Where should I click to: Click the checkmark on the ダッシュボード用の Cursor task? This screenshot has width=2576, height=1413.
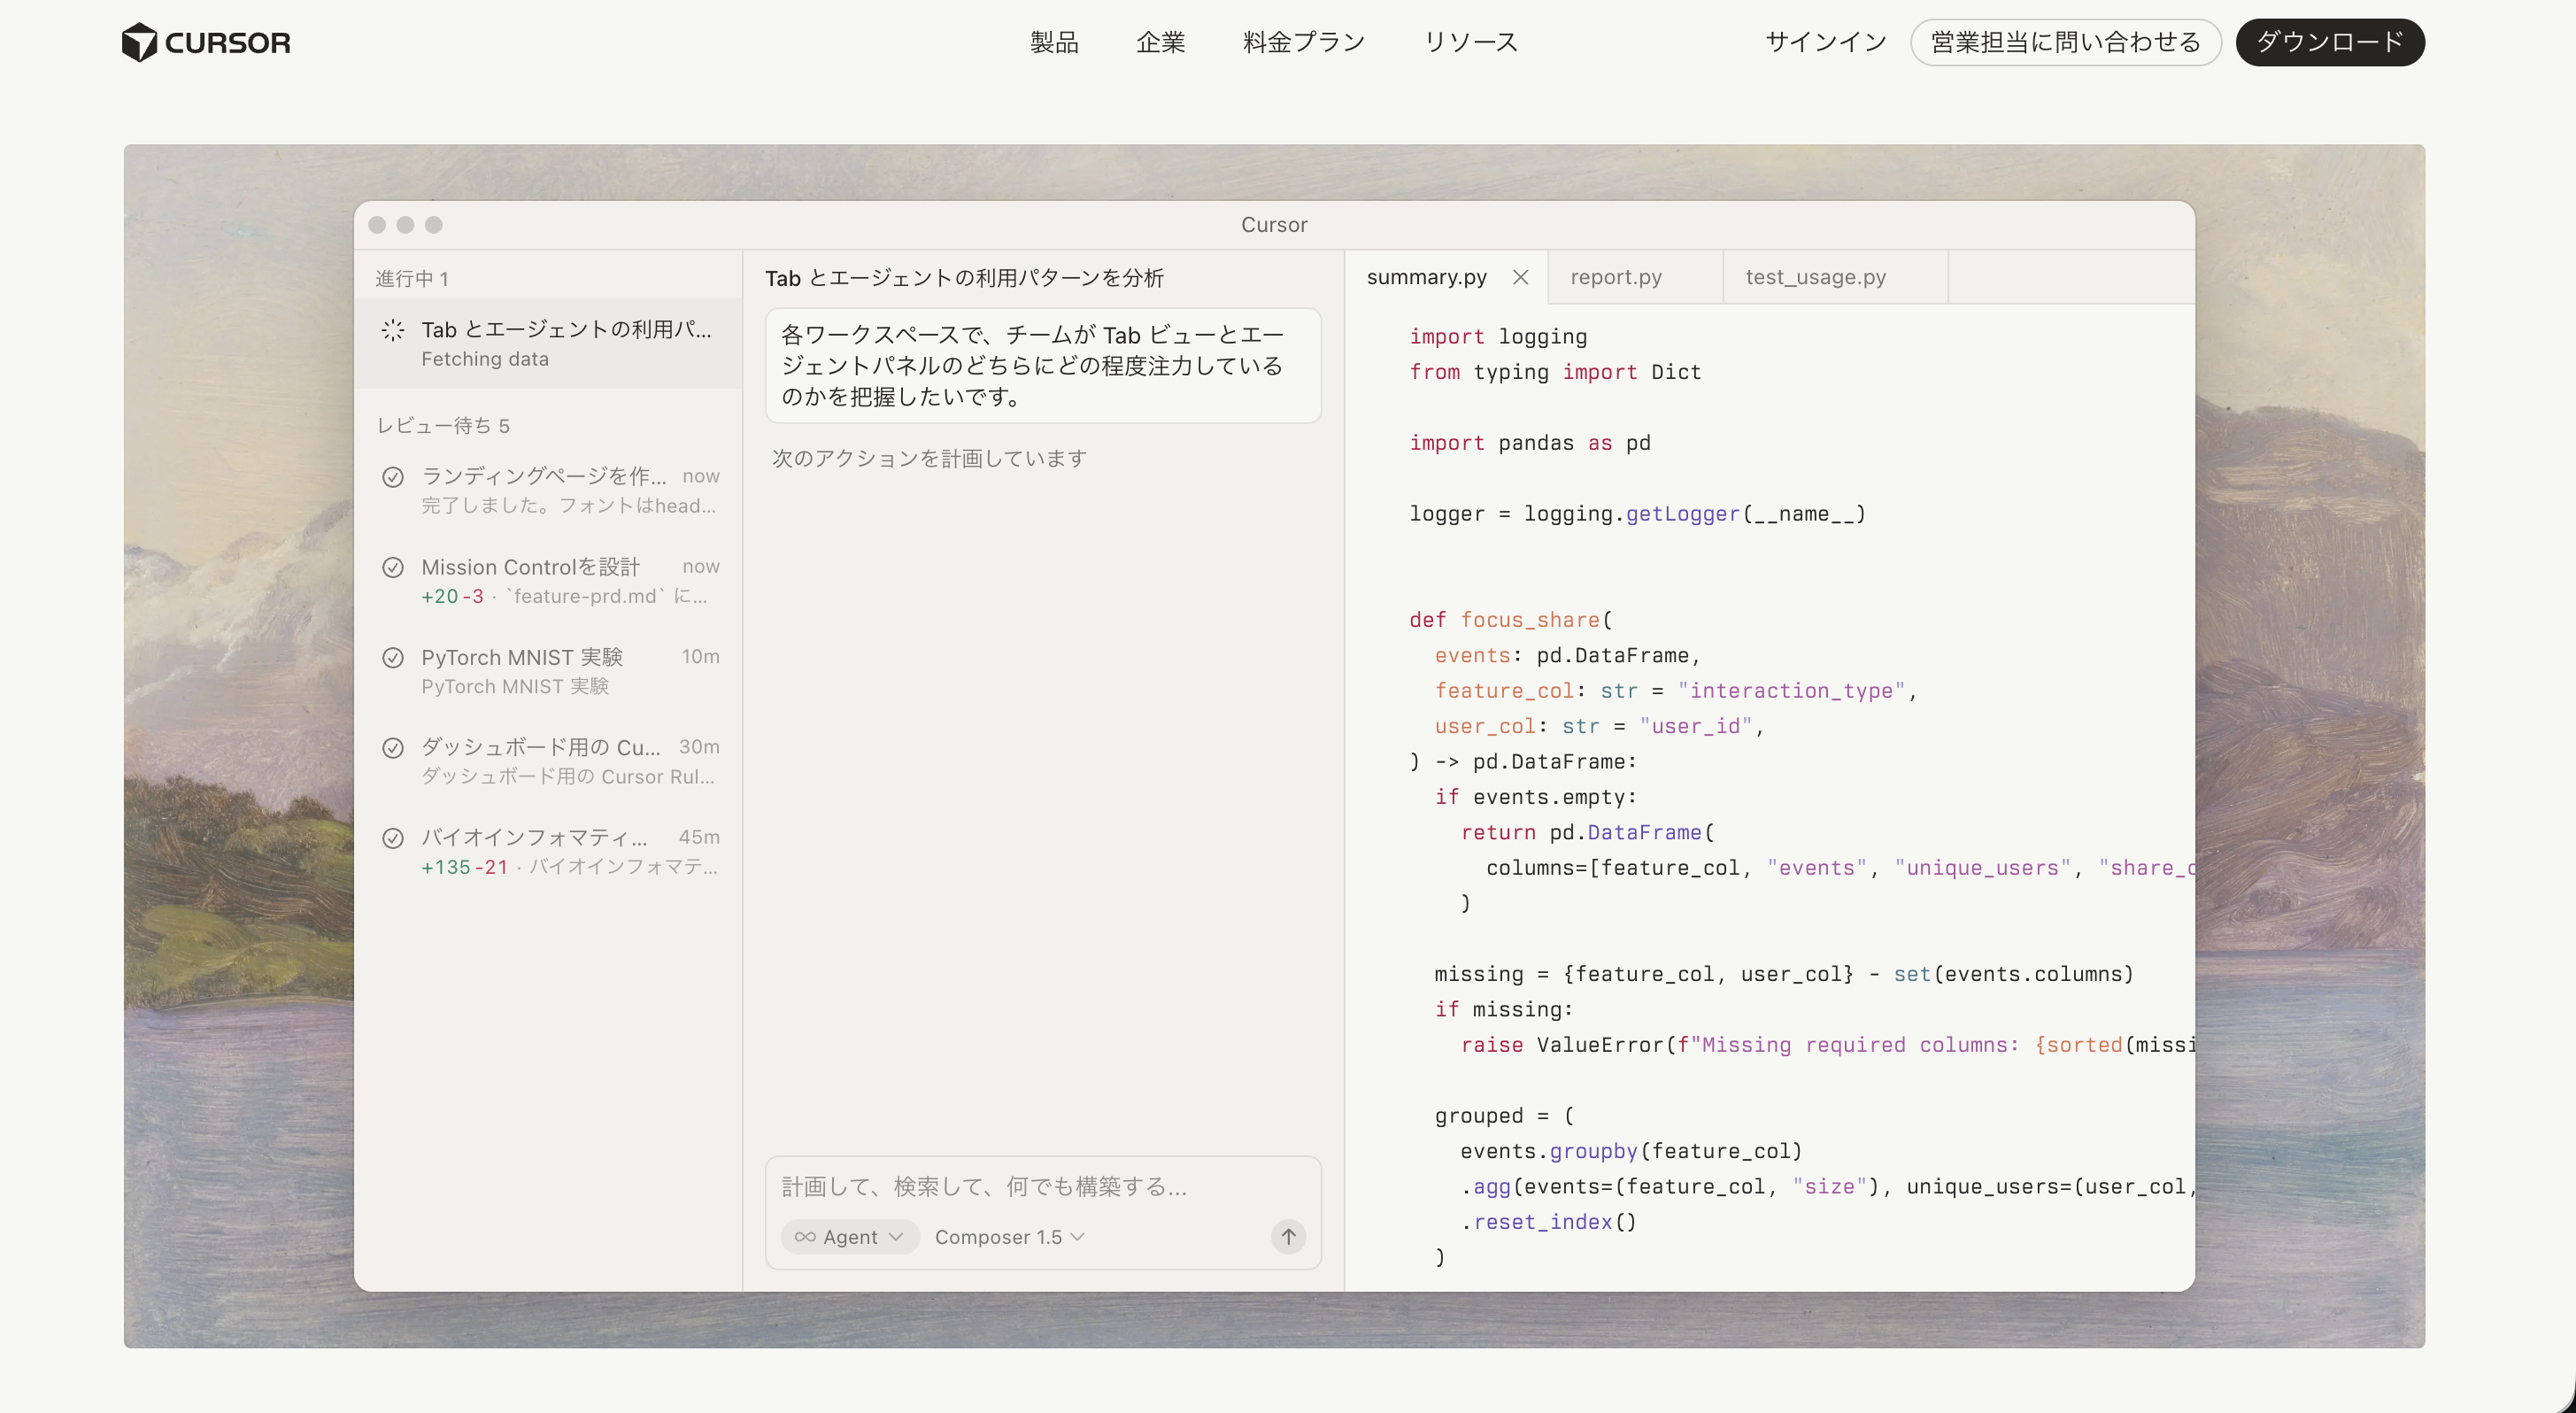pos(393,747)
